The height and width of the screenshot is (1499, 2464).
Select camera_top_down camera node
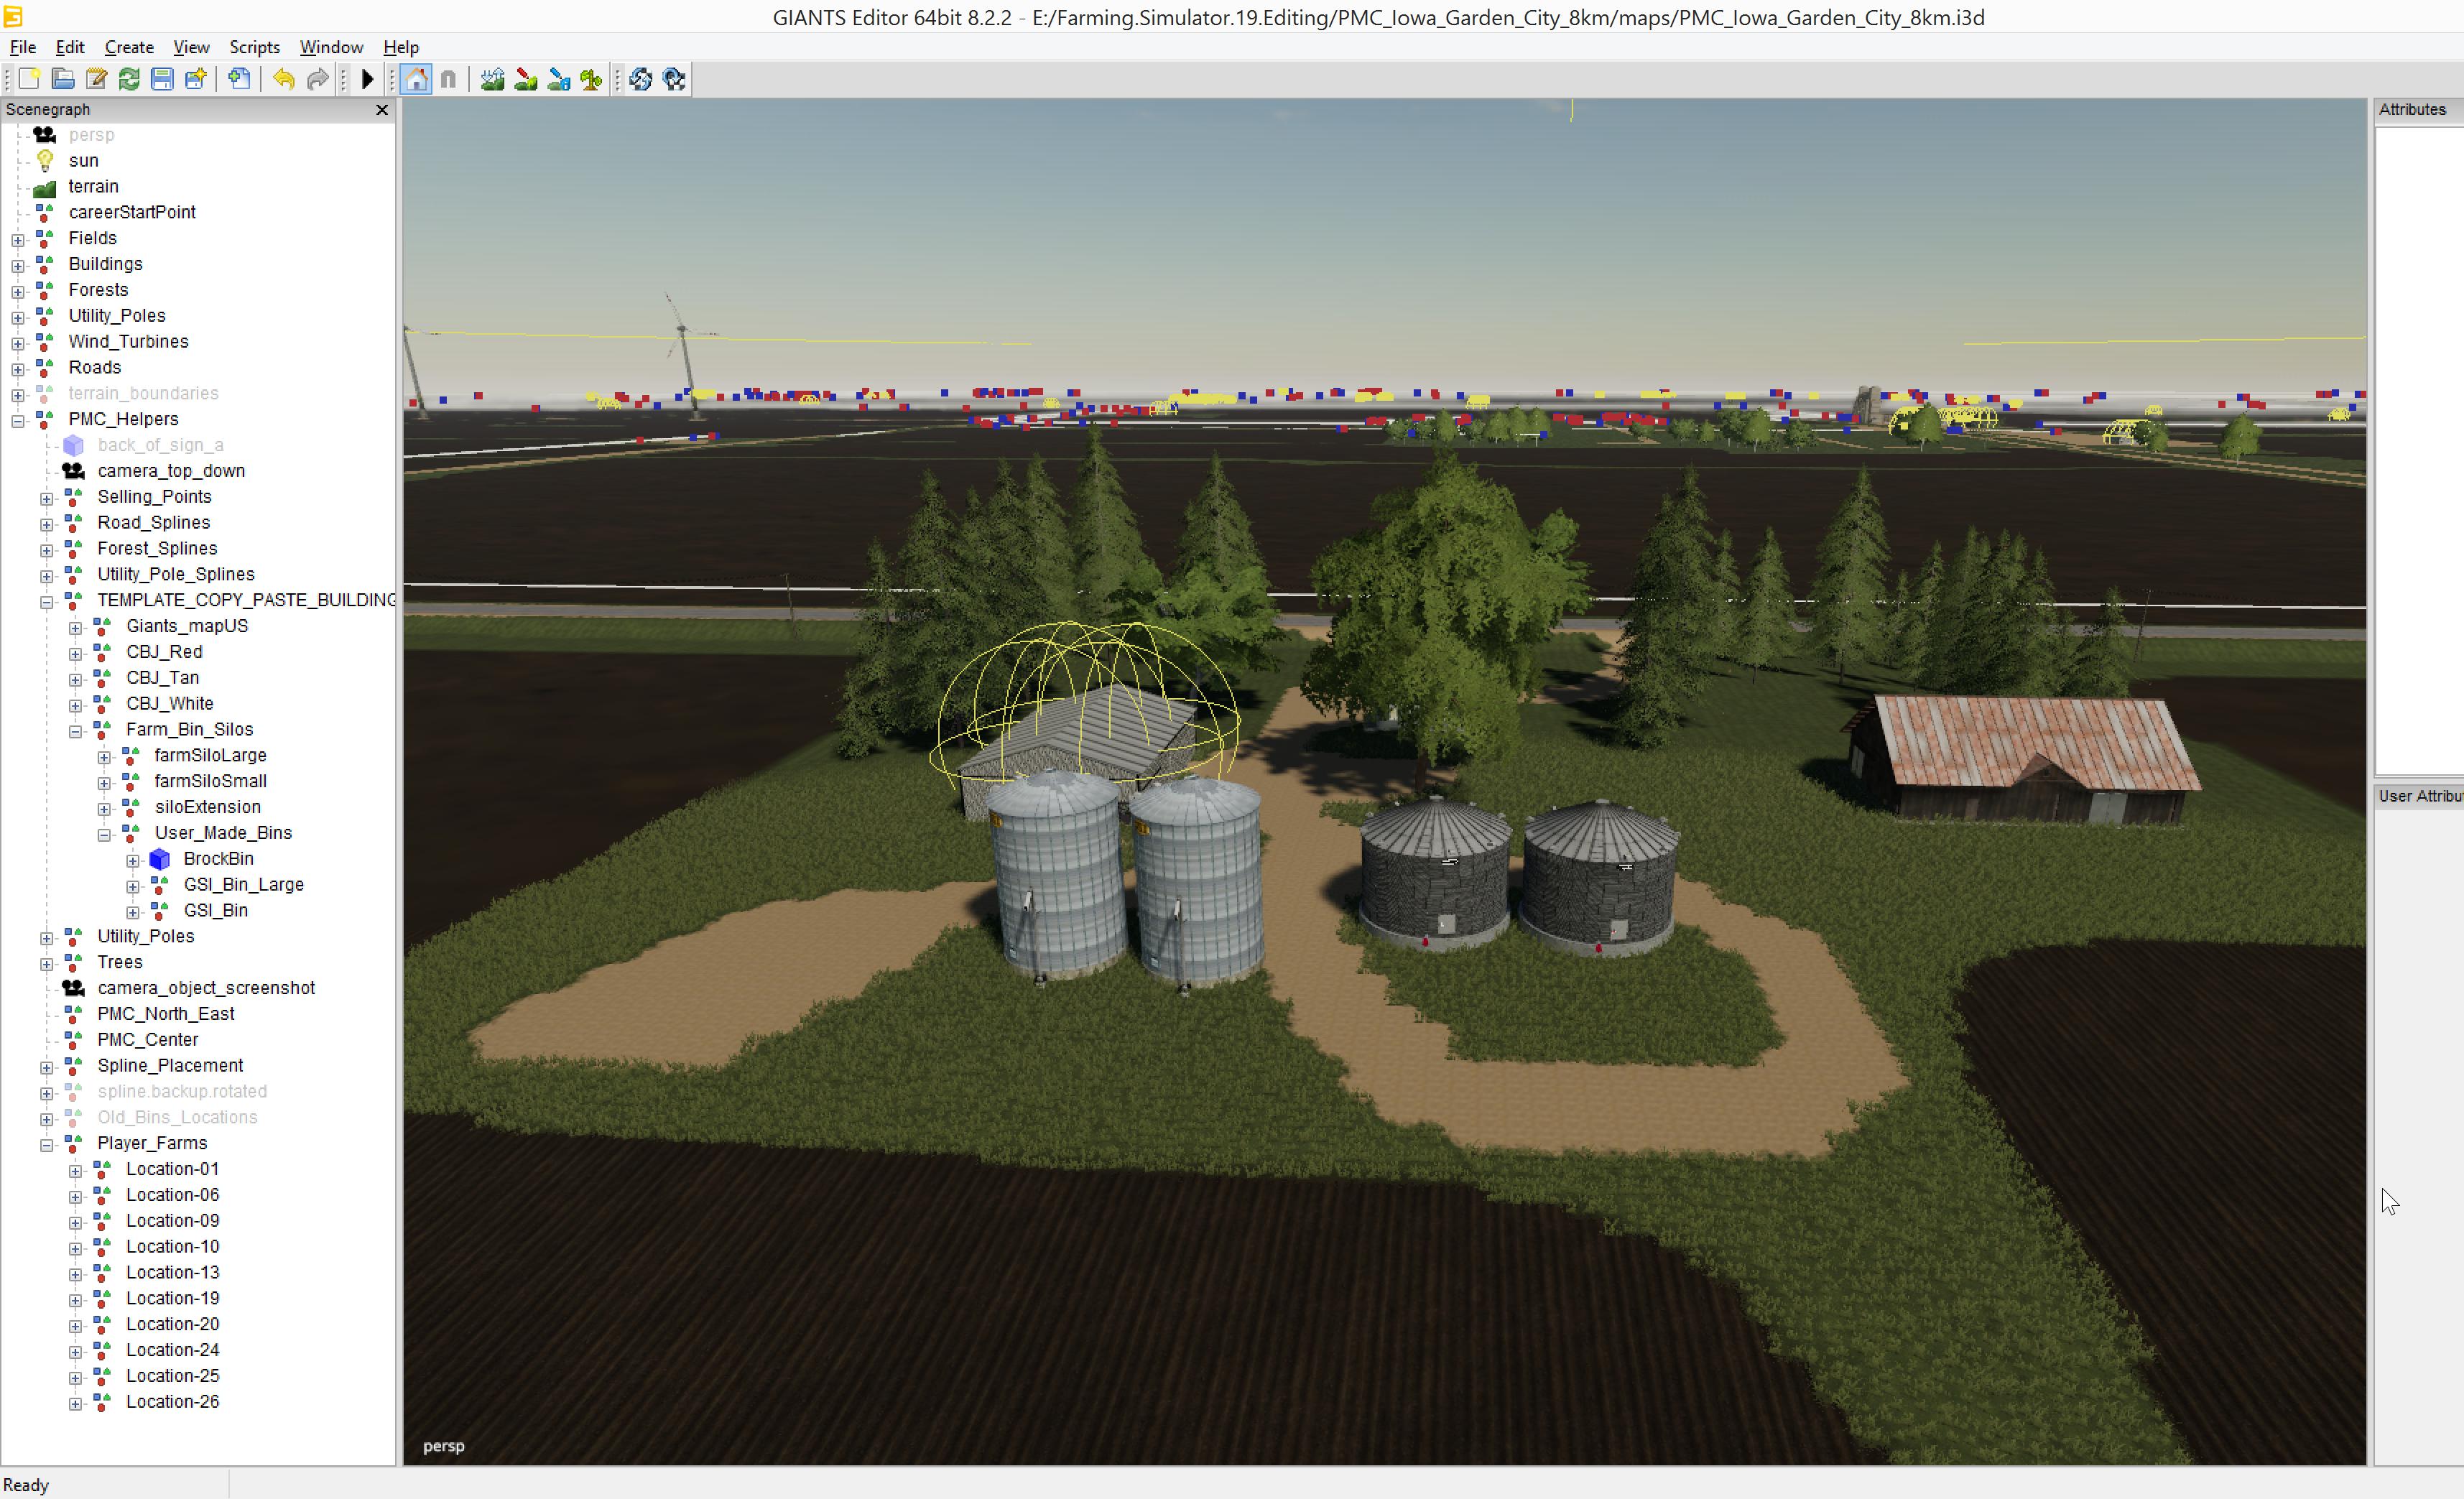[171, 470]
